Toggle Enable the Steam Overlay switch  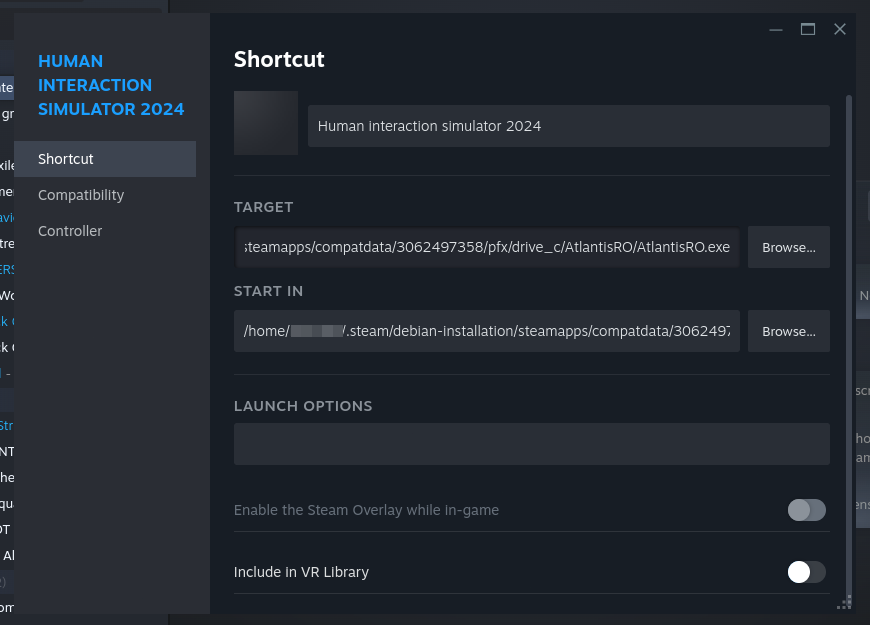[807, 510]
